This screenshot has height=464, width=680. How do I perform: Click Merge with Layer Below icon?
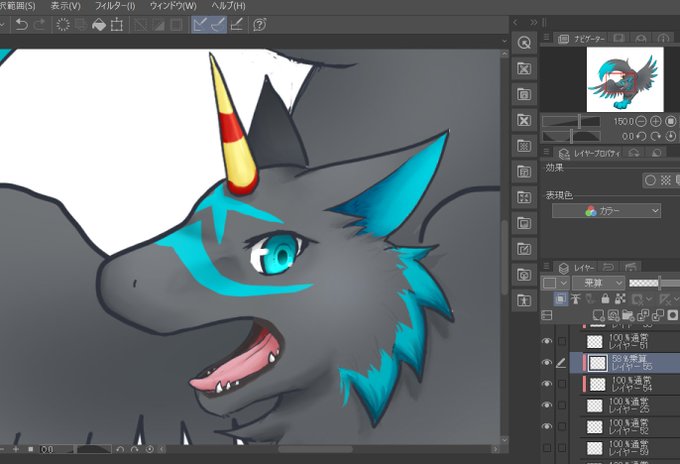(658, 315)
